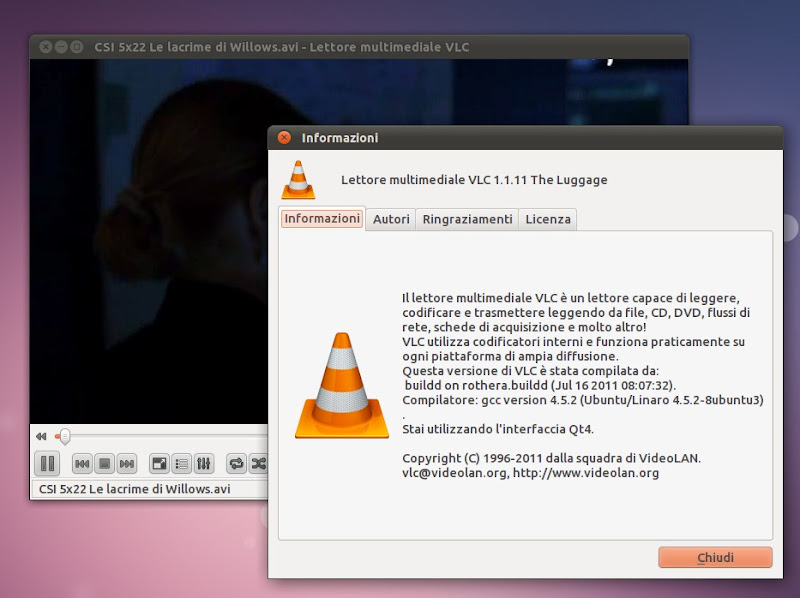Viewport: 800px width, 598px height.
Task: Stop the video playback
Action: 104,464
